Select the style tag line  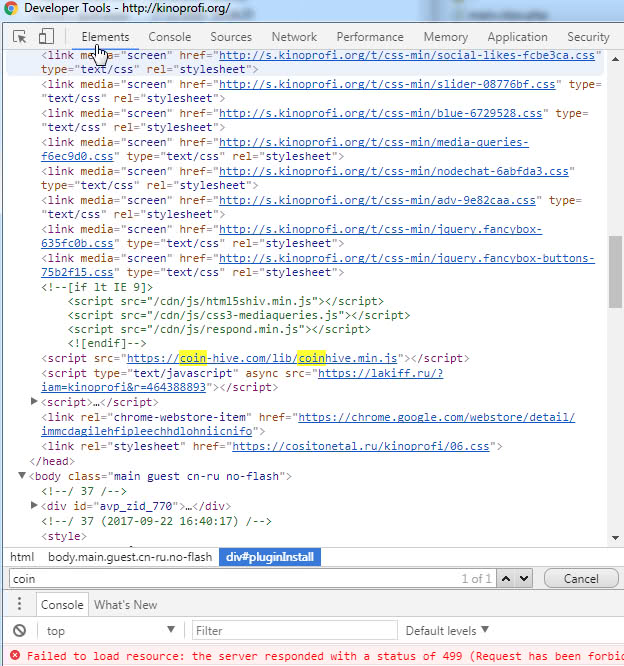pos(64,536)
